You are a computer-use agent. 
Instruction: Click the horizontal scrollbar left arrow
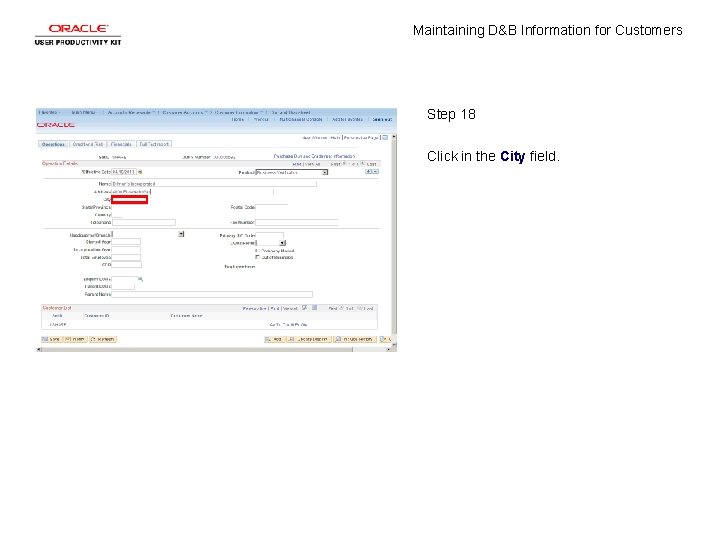pos(39,349)
